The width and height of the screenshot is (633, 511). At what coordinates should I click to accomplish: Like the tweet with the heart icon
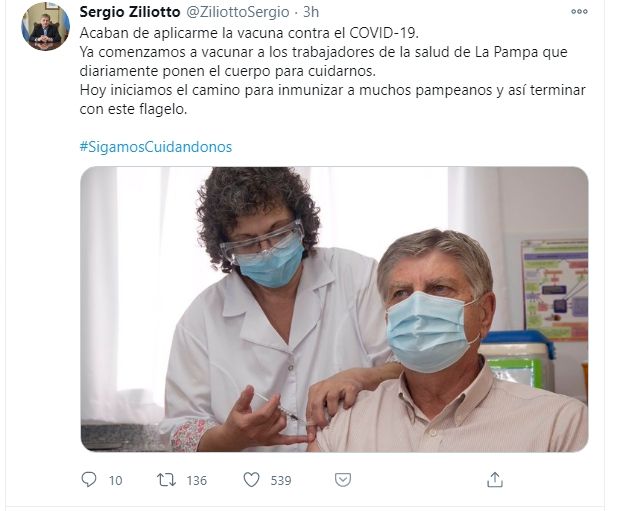coord(252,480)
